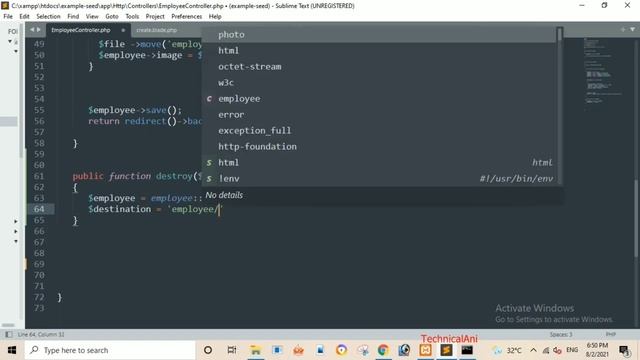Select the 'photo' autocomplete suggestion
This screenshot has width=640, height=360.
[x=380, y=35]
